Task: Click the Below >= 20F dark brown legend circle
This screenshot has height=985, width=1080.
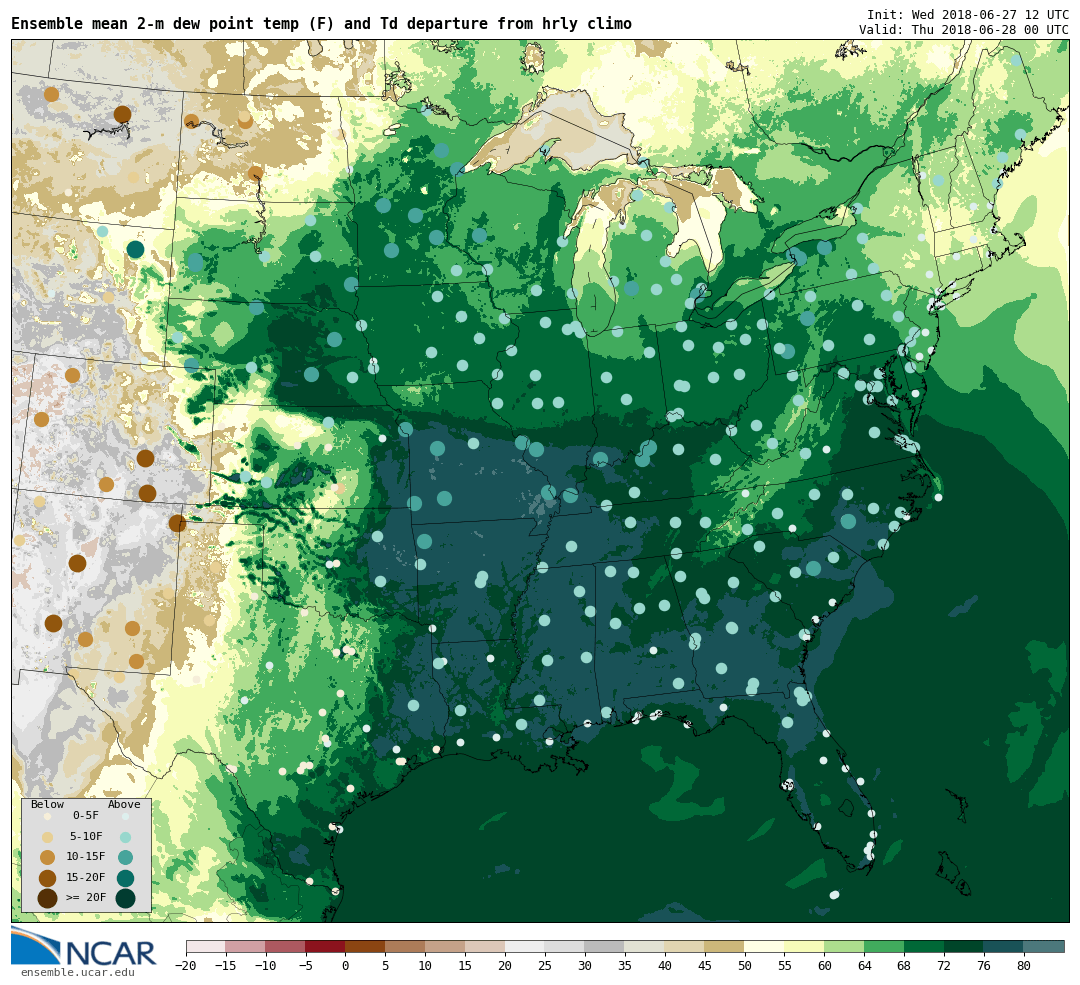Action: (47, 898)
